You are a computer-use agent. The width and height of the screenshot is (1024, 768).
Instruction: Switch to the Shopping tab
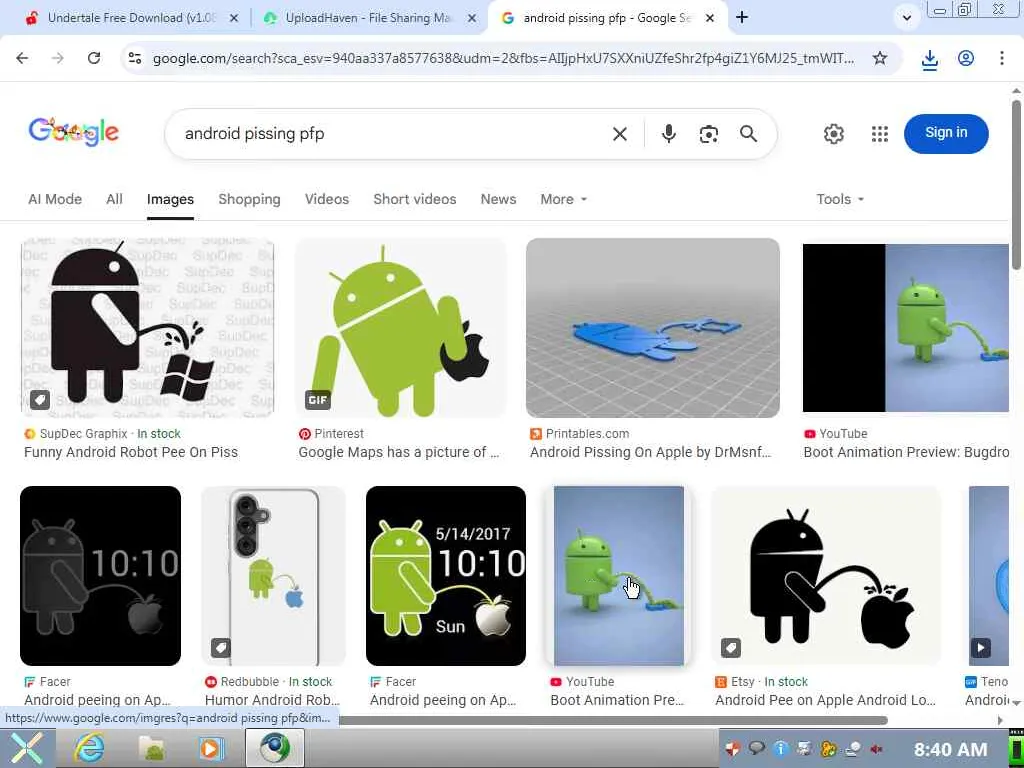[x=249, y=199]
